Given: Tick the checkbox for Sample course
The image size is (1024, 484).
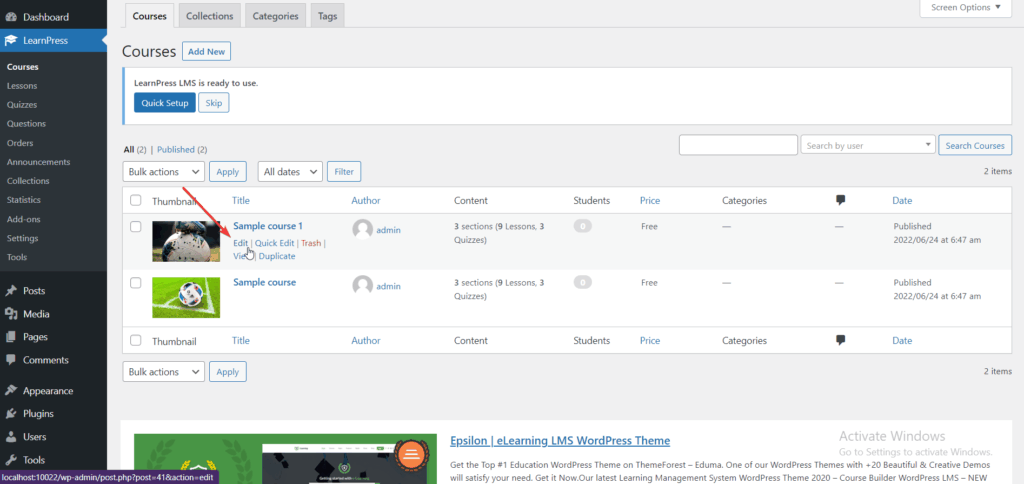Looking at the screenshot, I should pos(135,283).
